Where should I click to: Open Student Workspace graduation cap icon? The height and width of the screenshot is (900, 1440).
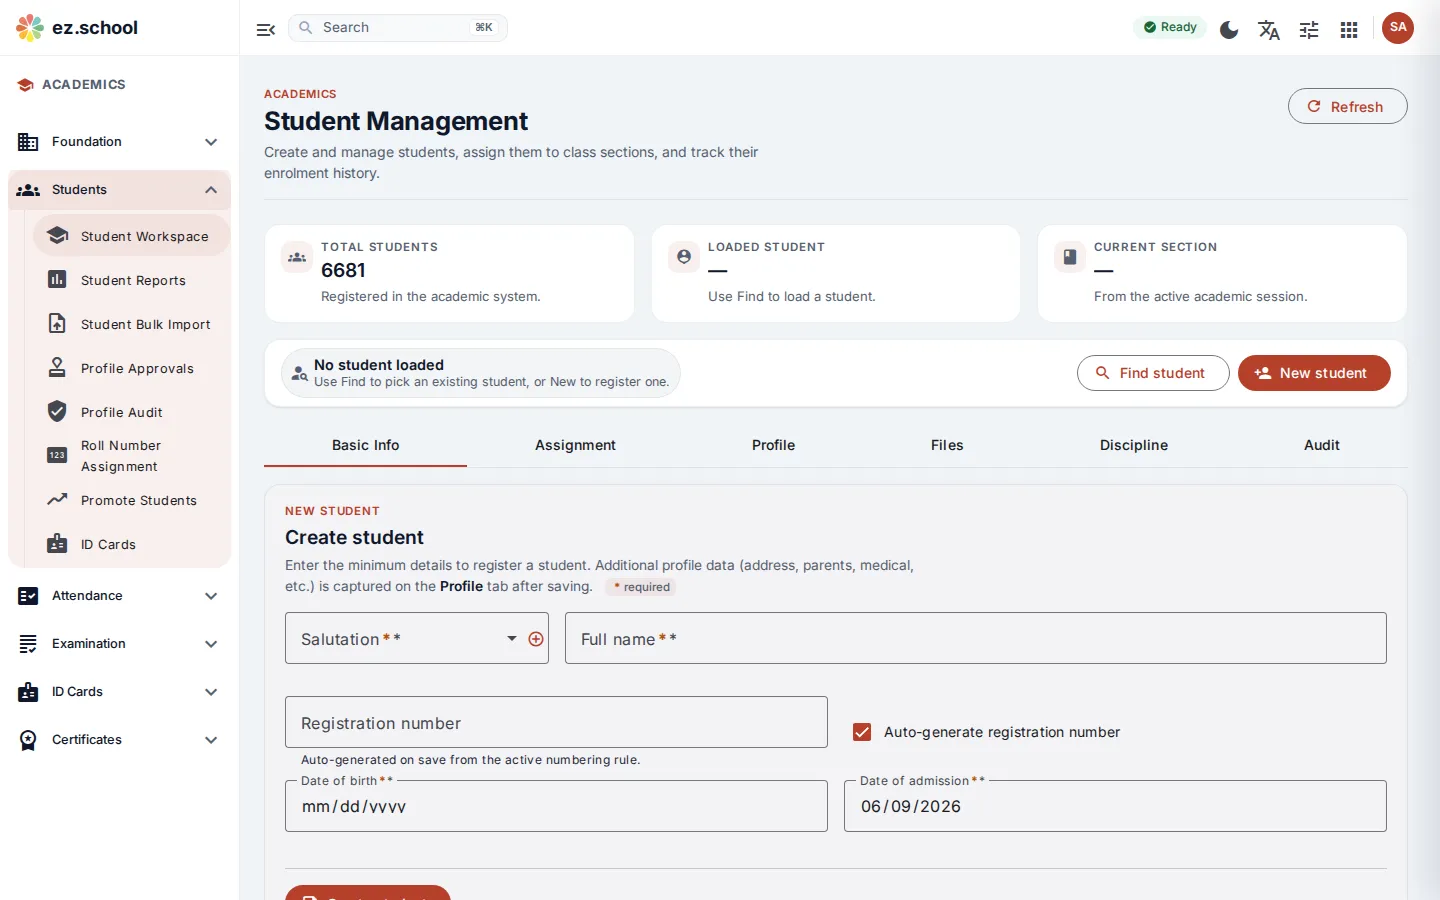tap(57, 236)
